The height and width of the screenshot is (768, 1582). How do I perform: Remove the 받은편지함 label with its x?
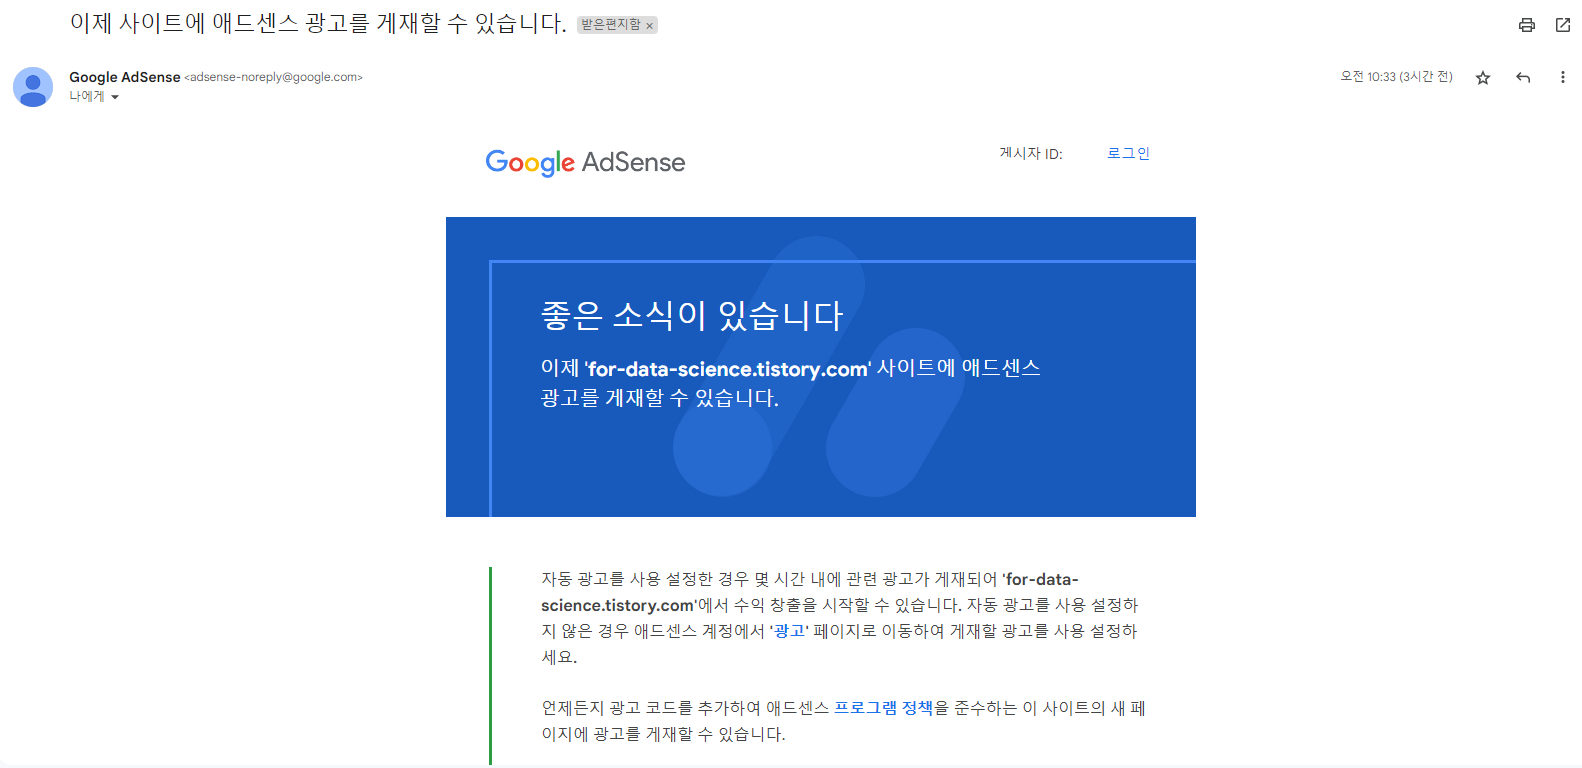[x=649, y=26]
